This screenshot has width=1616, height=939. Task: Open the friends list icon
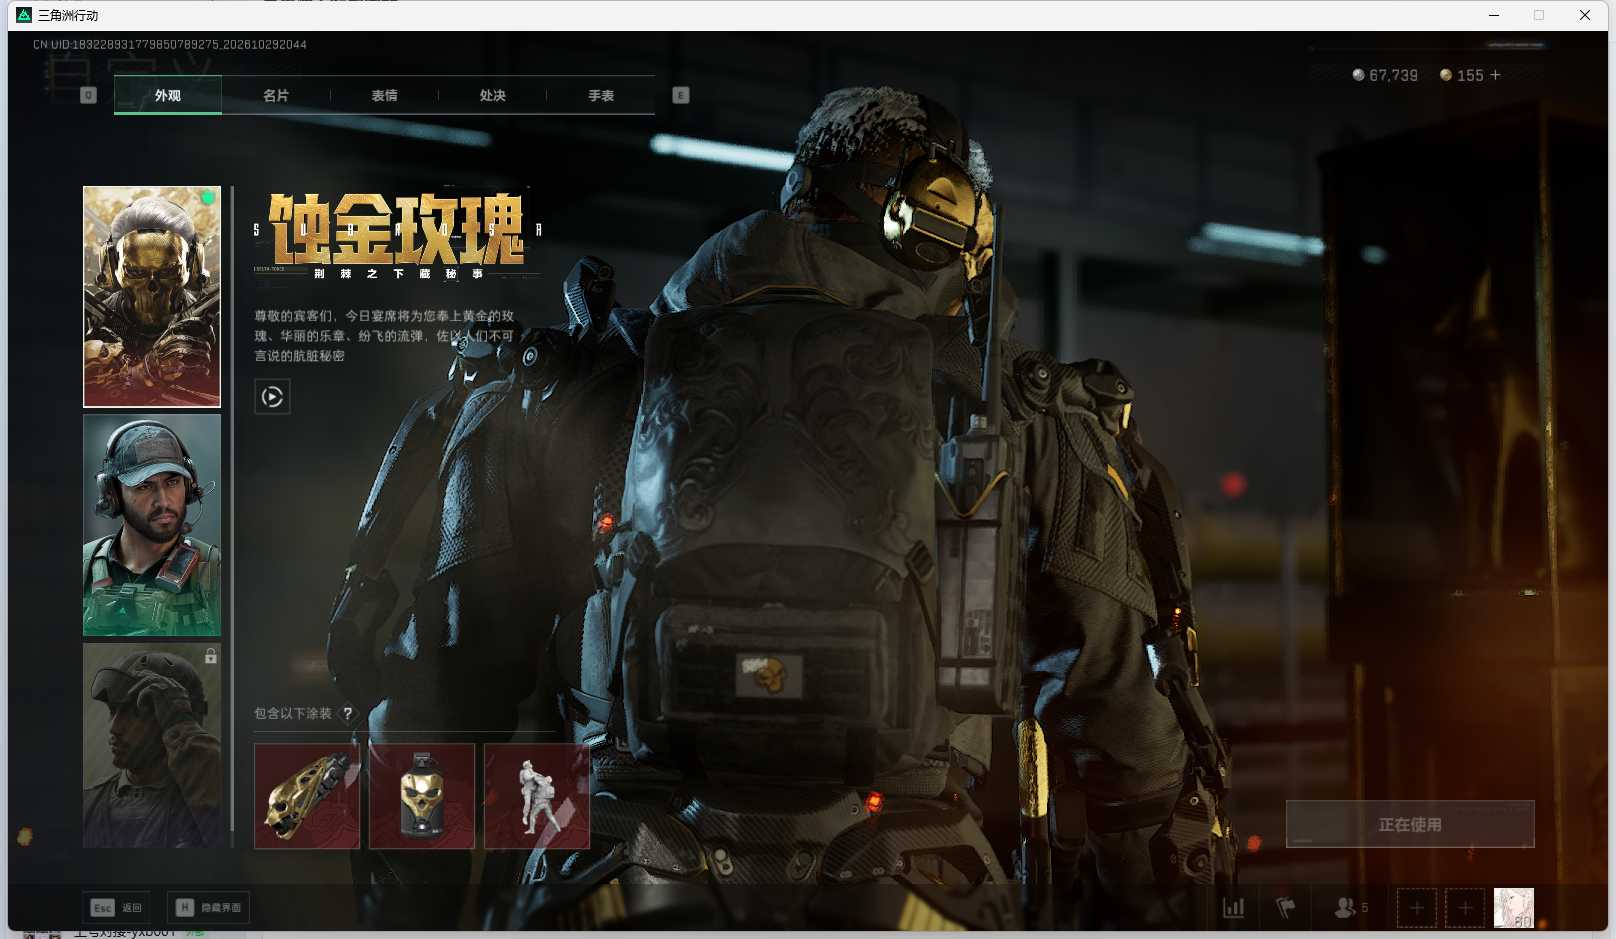click(1351, 907)
